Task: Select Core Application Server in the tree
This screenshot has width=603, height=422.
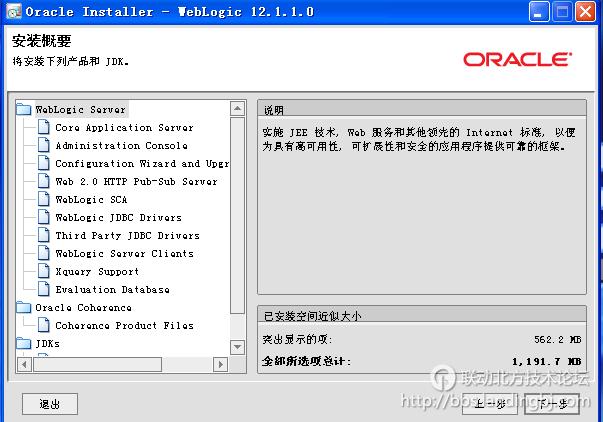Action: (x=124, y=127)
